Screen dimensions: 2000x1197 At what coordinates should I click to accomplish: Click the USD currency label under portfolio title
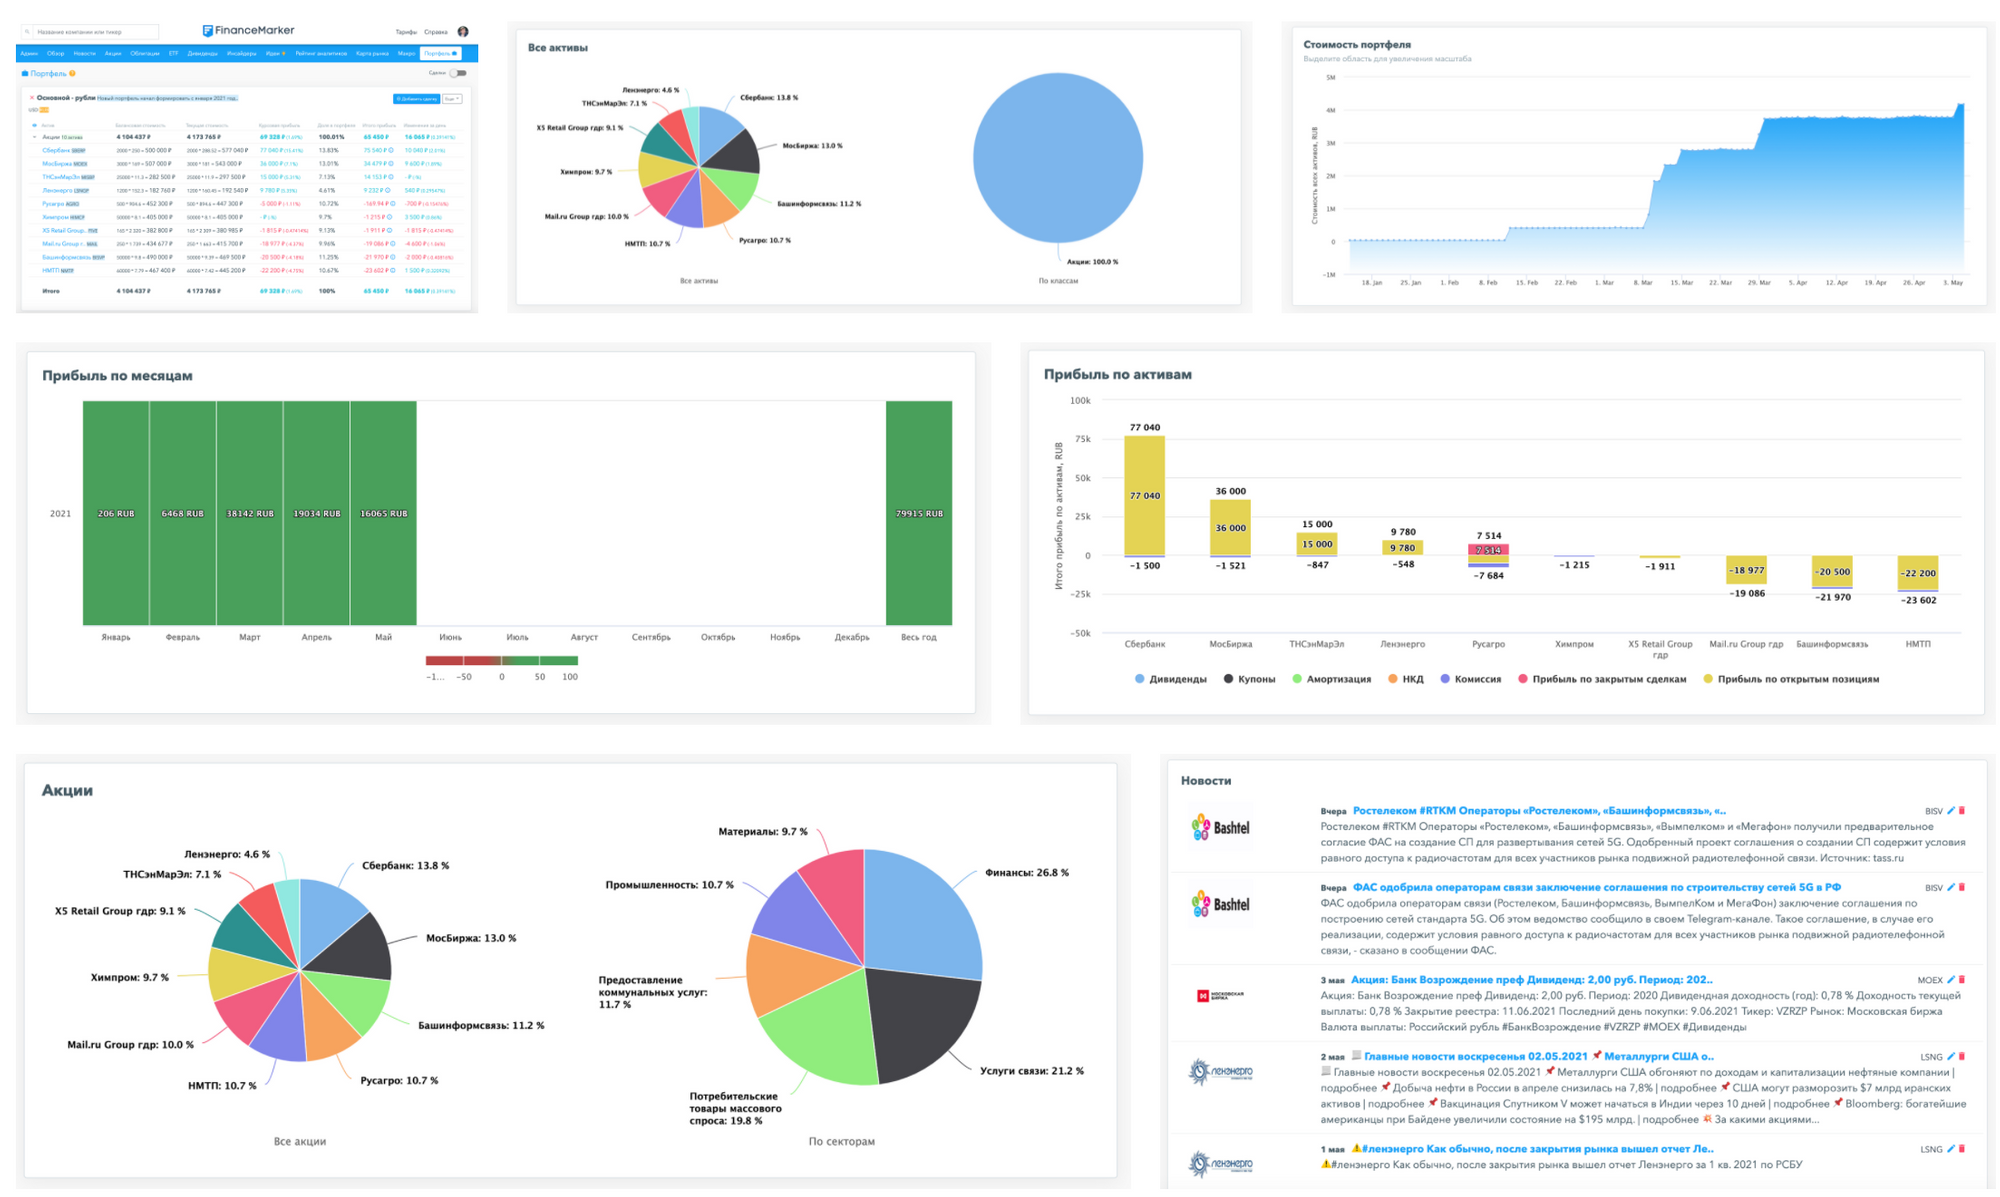click(x=33, y=110)
